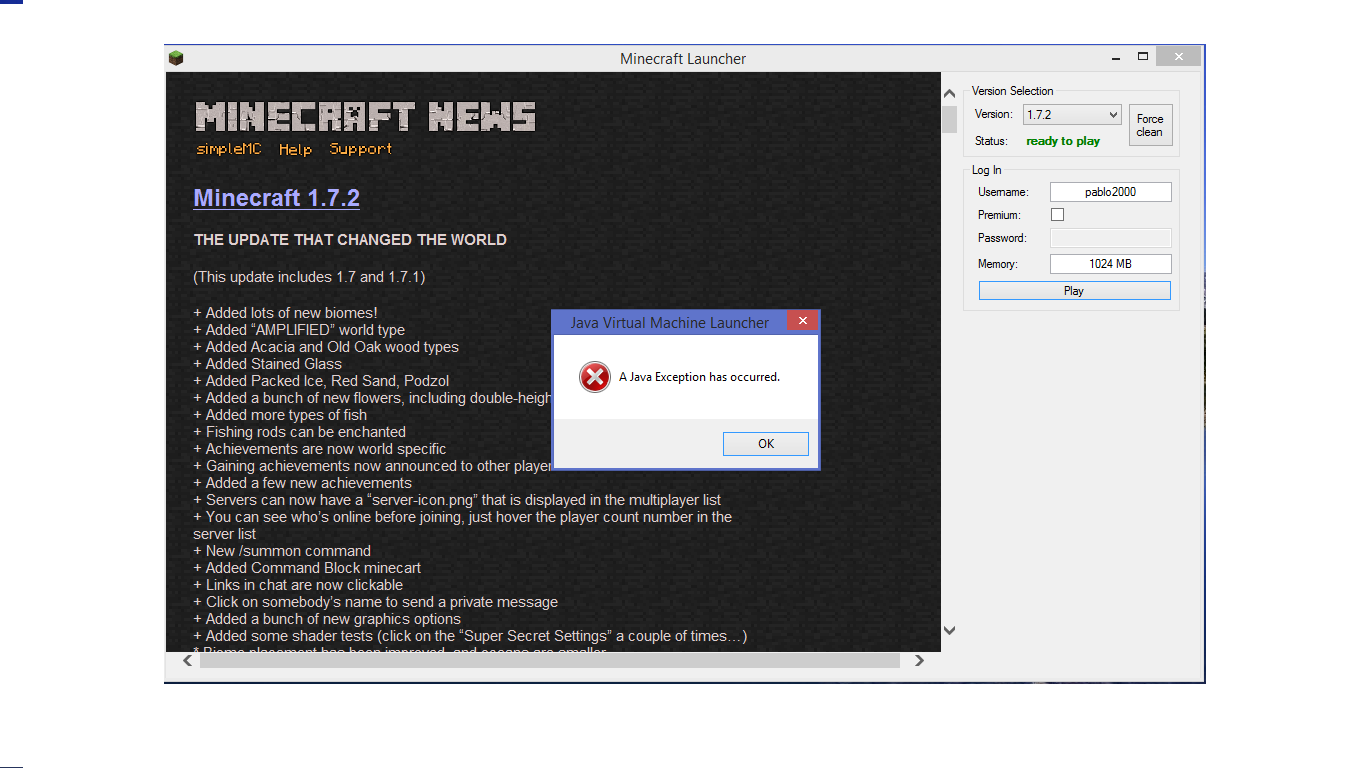The image size is (1366, 768).
Task: Click the vertical scrollbar down arrow
Action: click(950, 630)
